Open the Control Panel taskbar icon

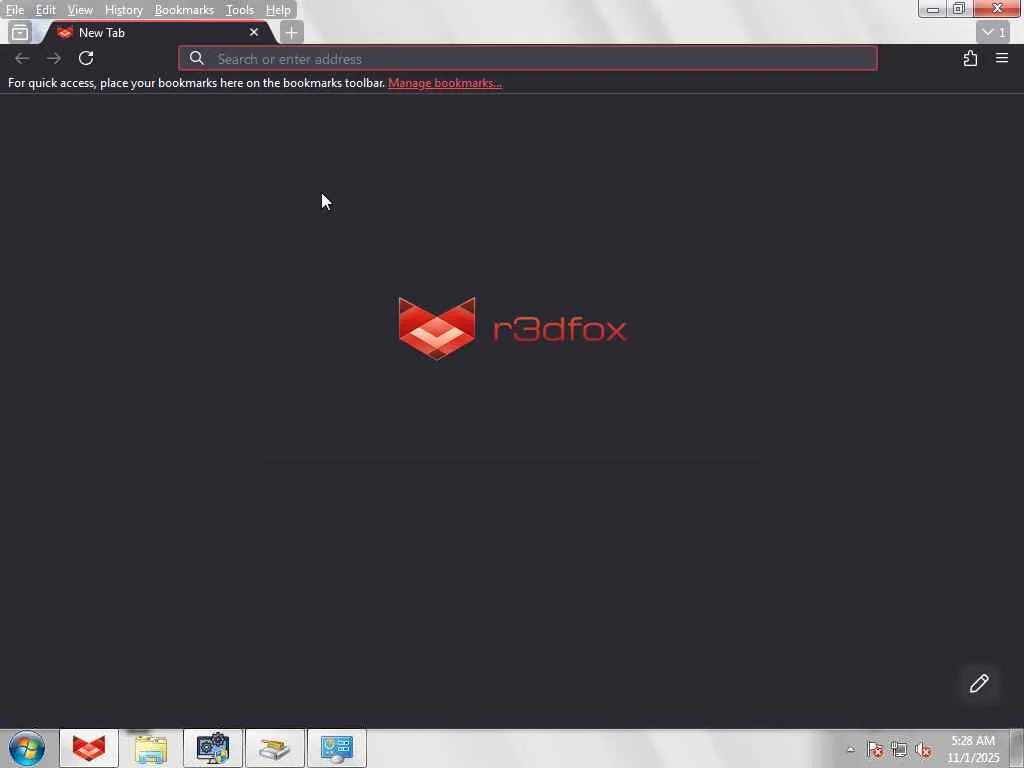point(337,748)
